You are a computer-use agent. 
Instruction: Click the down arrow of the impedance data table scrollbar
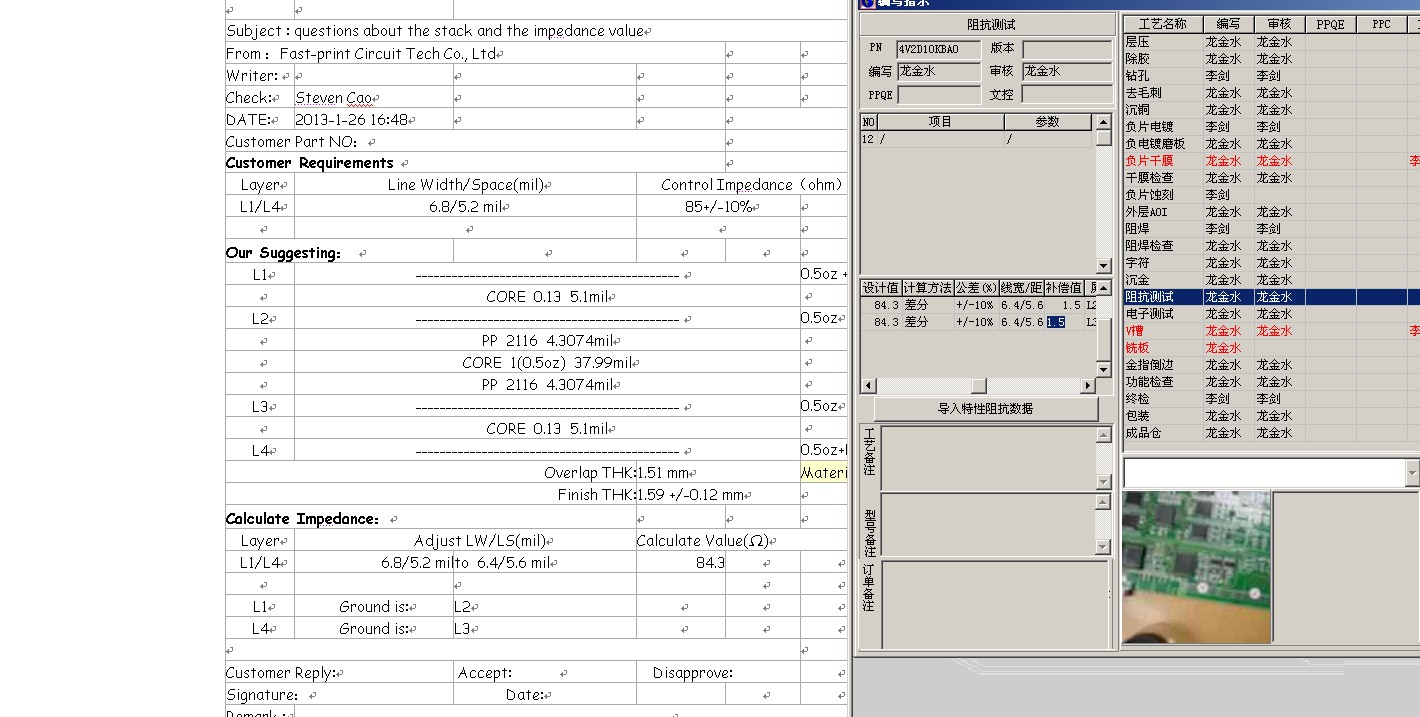pos(1104,369)
